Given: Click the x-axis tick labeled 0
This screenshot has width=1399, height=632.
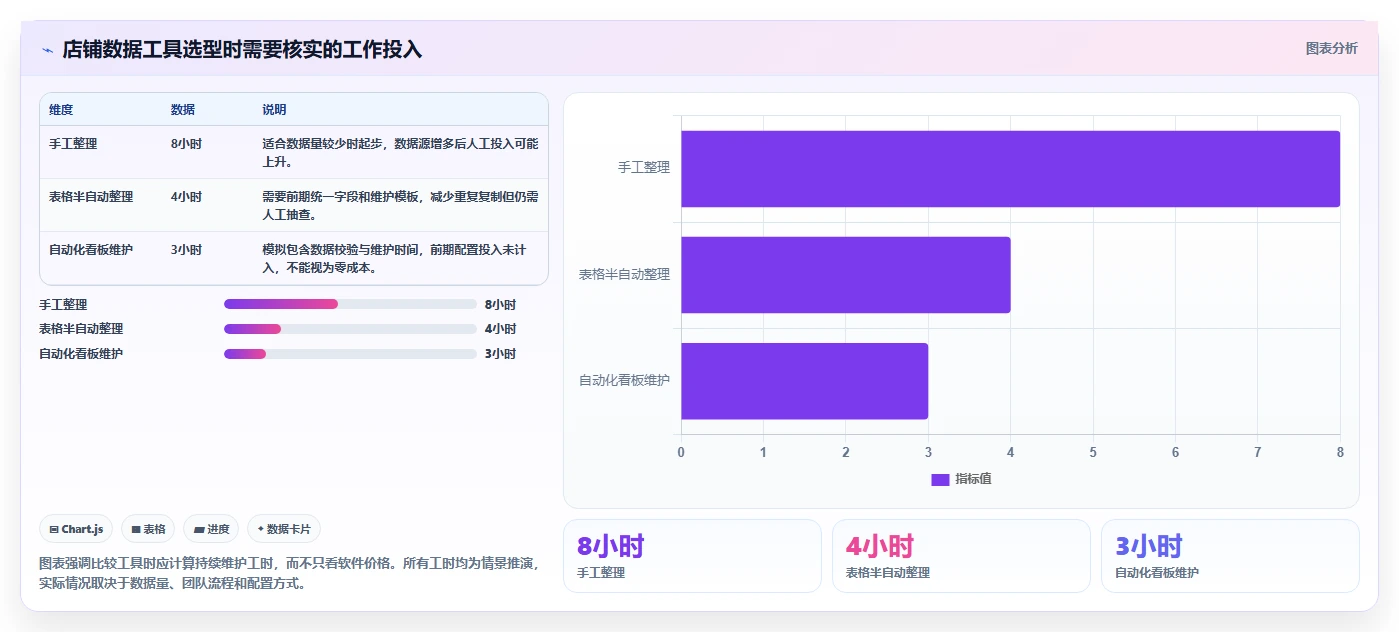Looking at the screenshot, I should [x=681, y=452].
